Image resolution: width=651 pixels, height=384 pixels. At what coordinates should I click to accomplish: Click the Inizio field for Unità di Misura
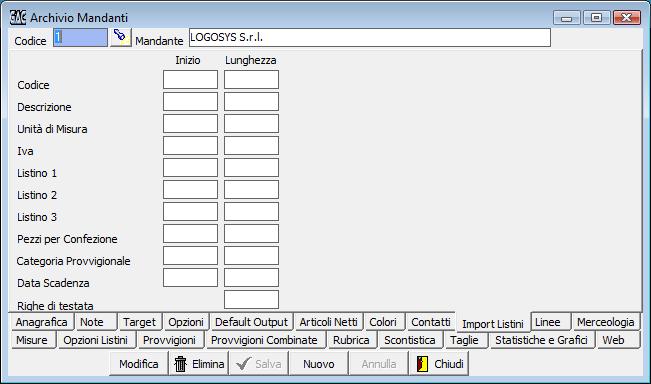coord(190,123)
